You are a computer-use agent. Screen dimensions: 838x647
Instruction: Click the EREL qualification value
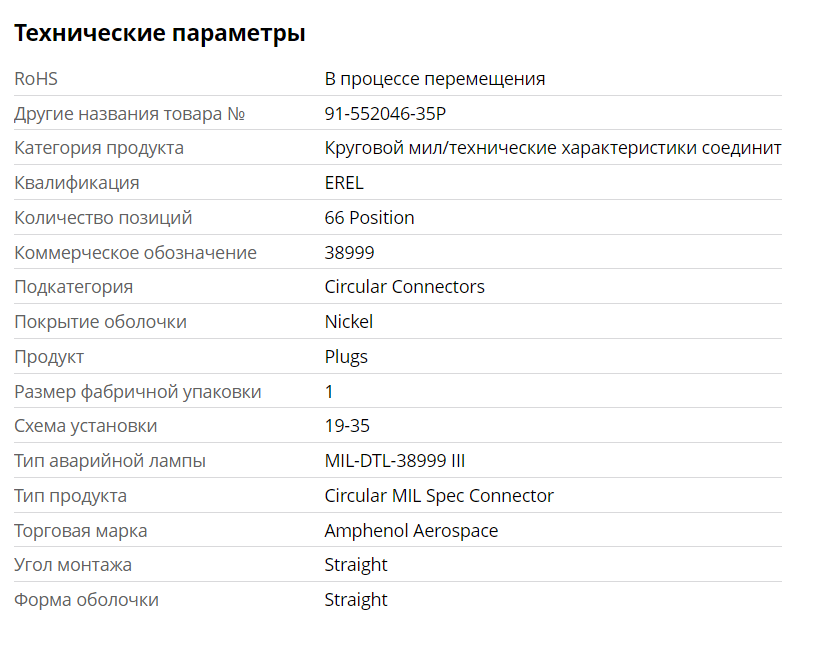coord(344,183)
